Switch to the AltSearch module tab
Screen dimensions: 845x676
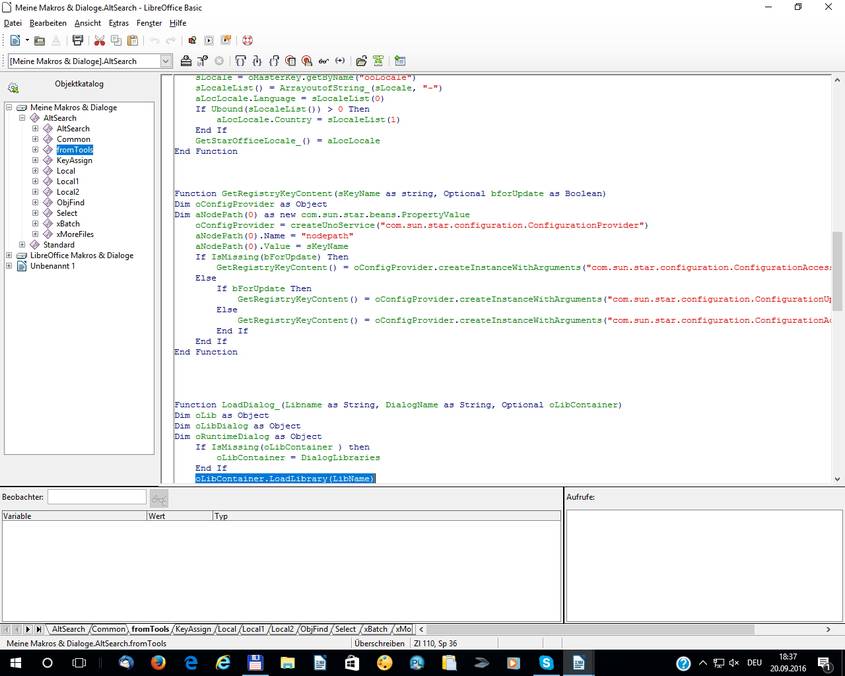[68, 629]
